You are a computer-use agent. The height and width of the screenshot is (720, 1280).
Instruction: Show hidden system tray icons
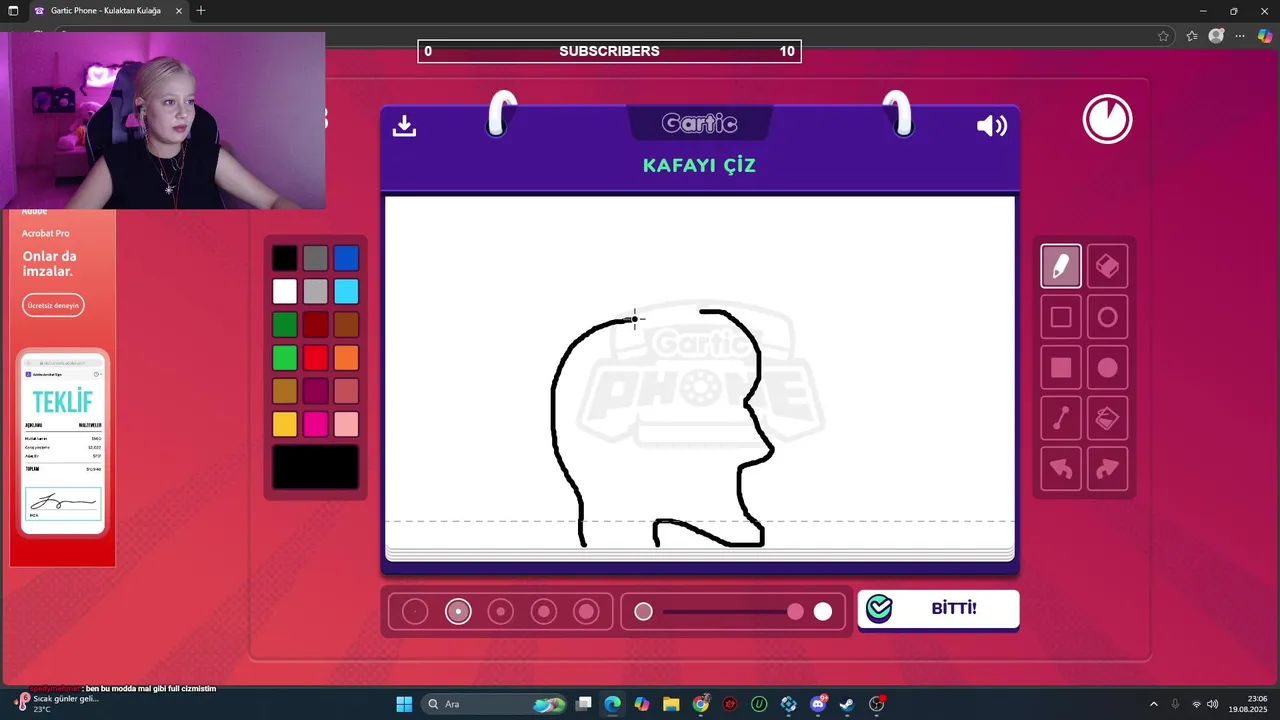(1153, 704)
